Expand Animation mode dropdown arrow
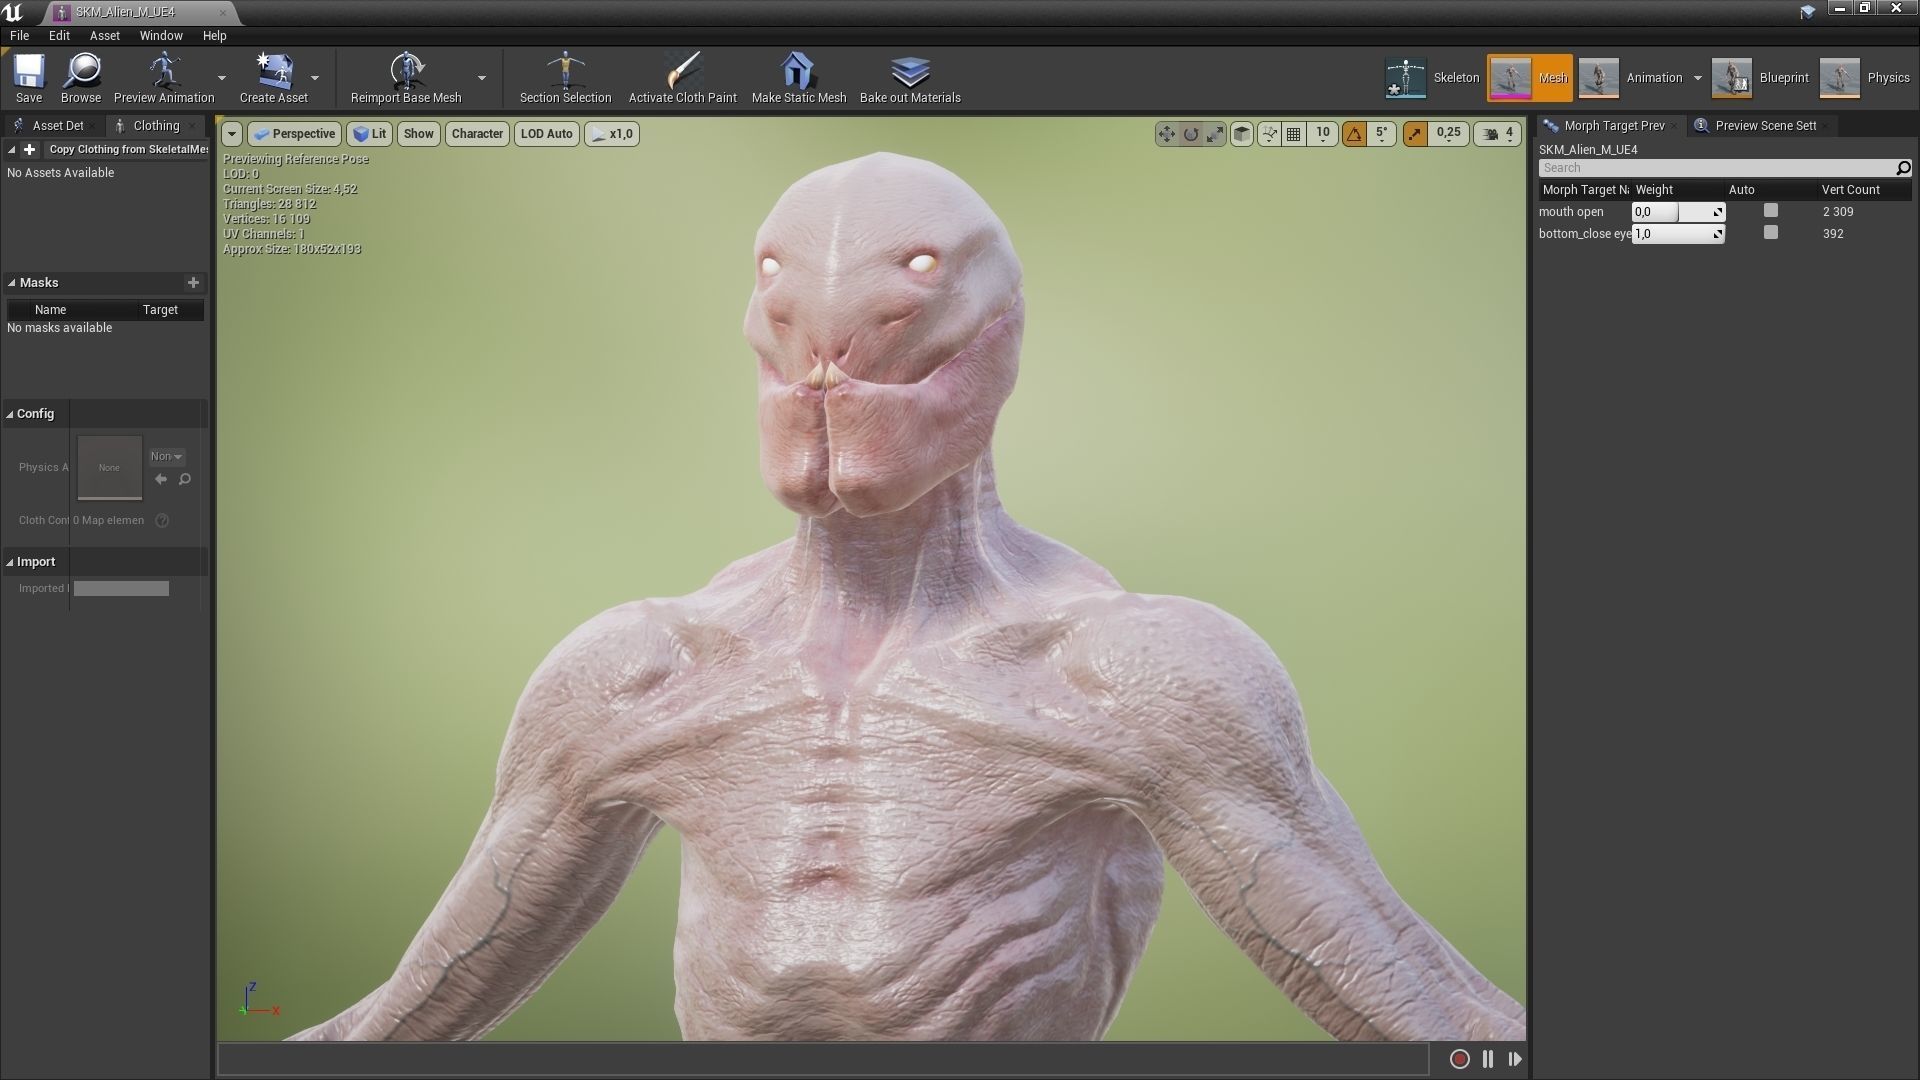Image resolution: width=1920 pixels, height=1080 pixels. point(1697,78)
